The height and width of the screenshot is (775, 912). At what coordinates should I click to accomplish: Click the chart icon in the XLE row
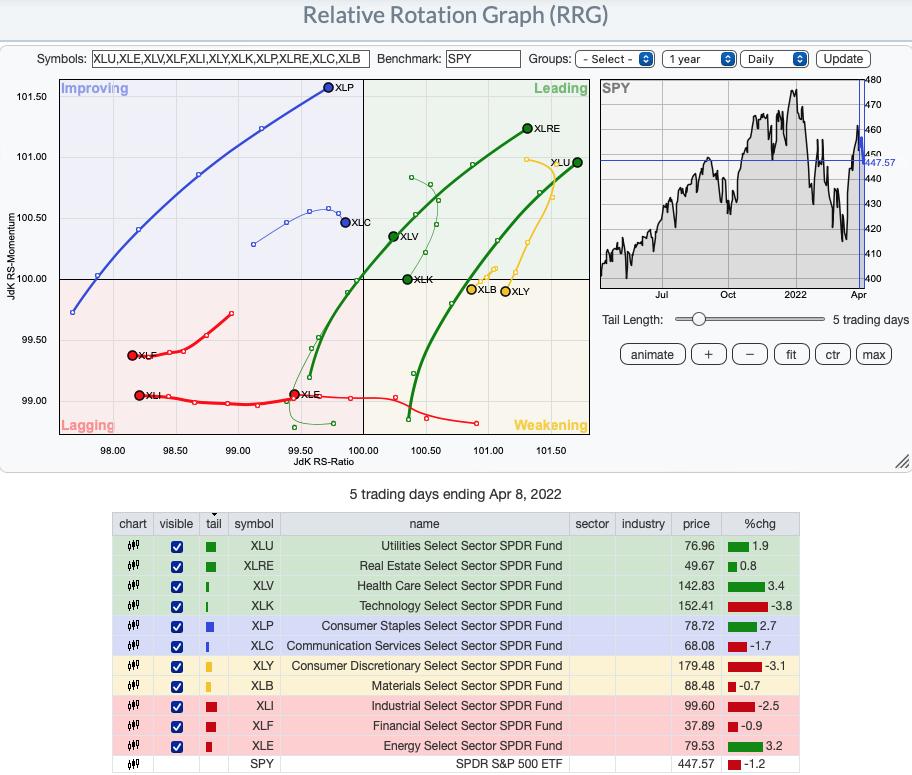coord(132,746)
